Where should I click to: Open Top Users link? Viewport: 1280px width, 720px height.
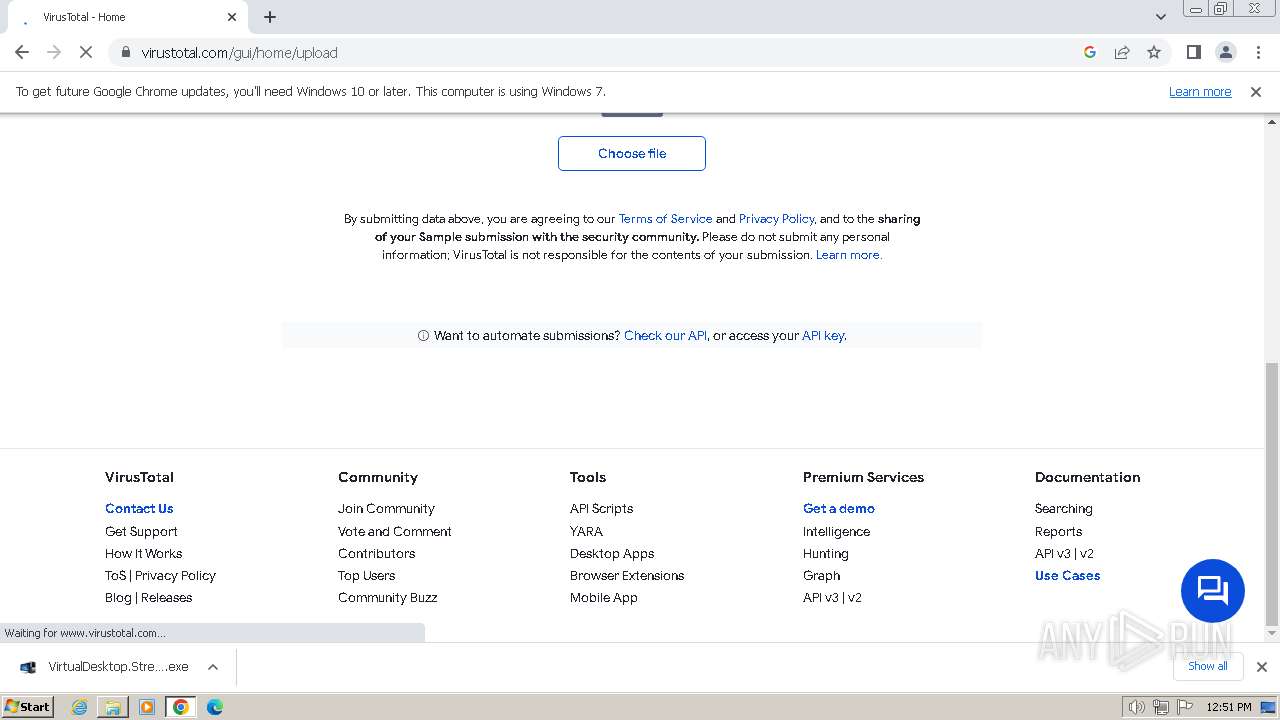[x=366, y=575]
